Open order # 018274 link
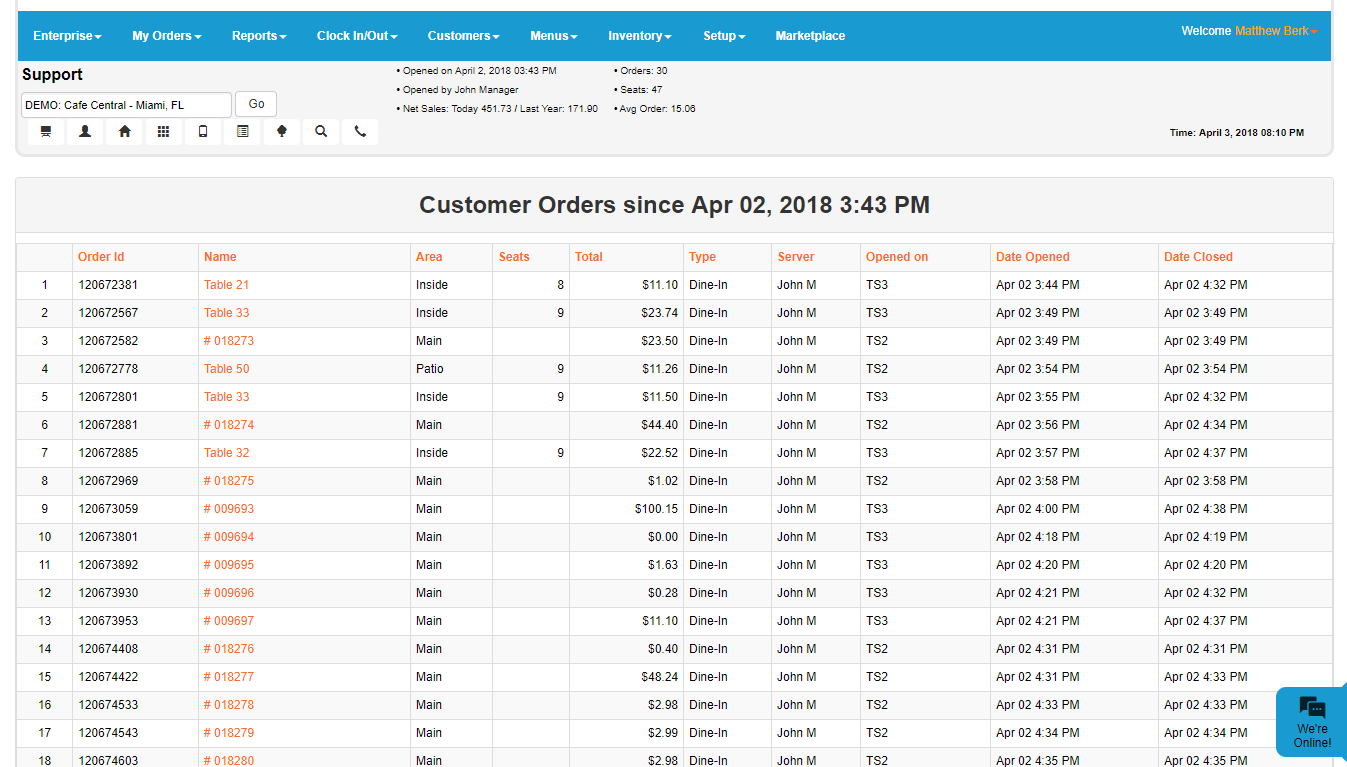 pos(229,425)
